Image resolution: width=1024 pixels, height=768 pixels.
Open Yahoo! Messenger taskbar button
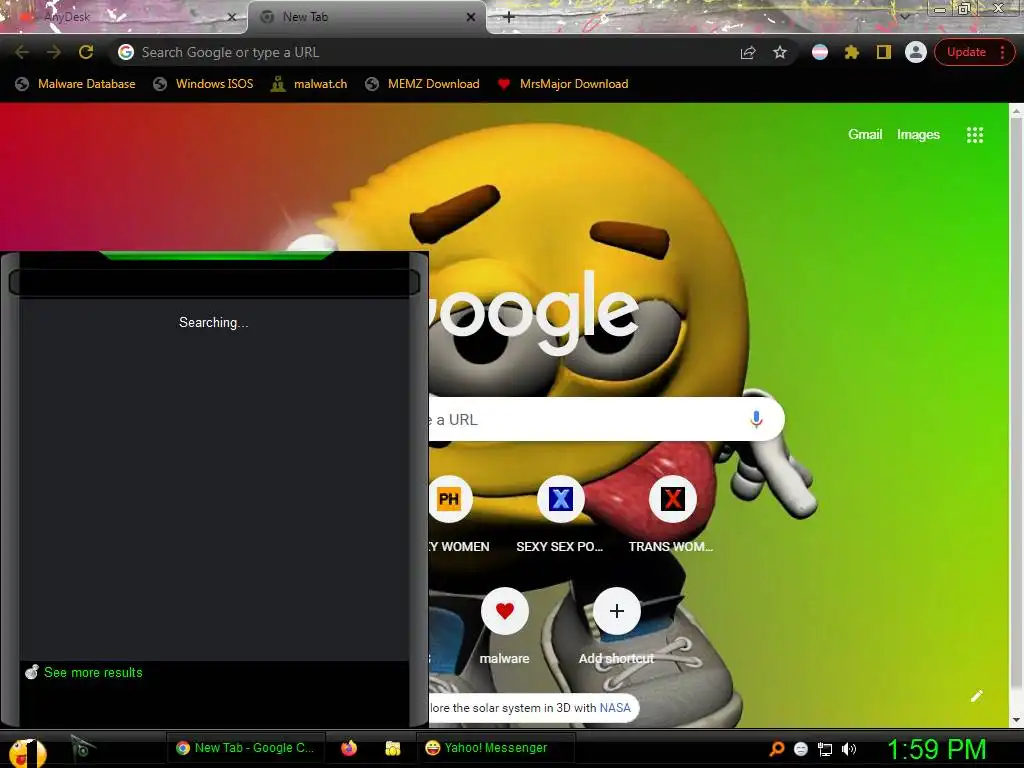pyautogui.click(x=494, y=748)
